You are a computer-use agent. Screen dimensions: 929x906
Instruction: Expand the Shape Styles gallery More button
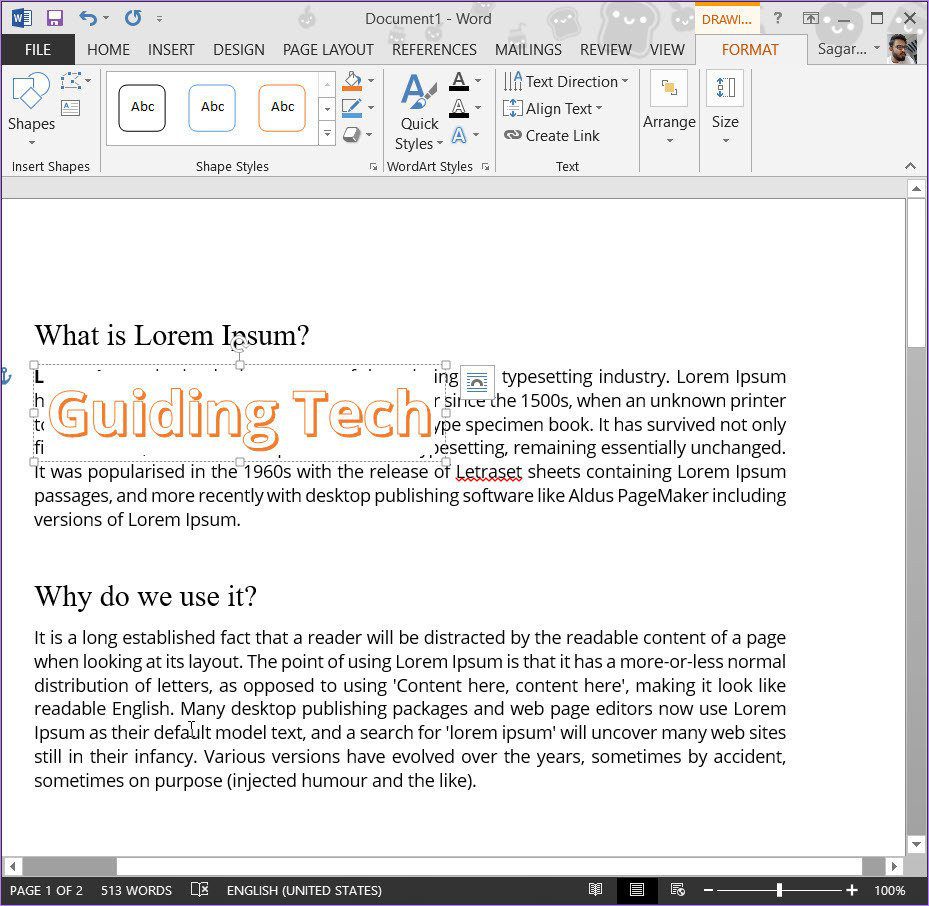(327, 133)
